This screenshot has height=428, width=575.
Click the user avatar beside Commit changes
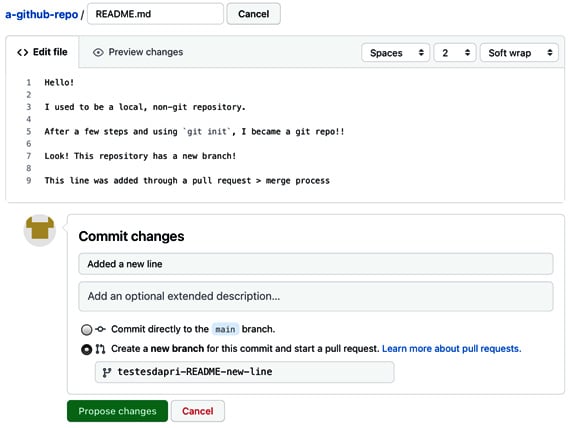(x=40, y=230)
